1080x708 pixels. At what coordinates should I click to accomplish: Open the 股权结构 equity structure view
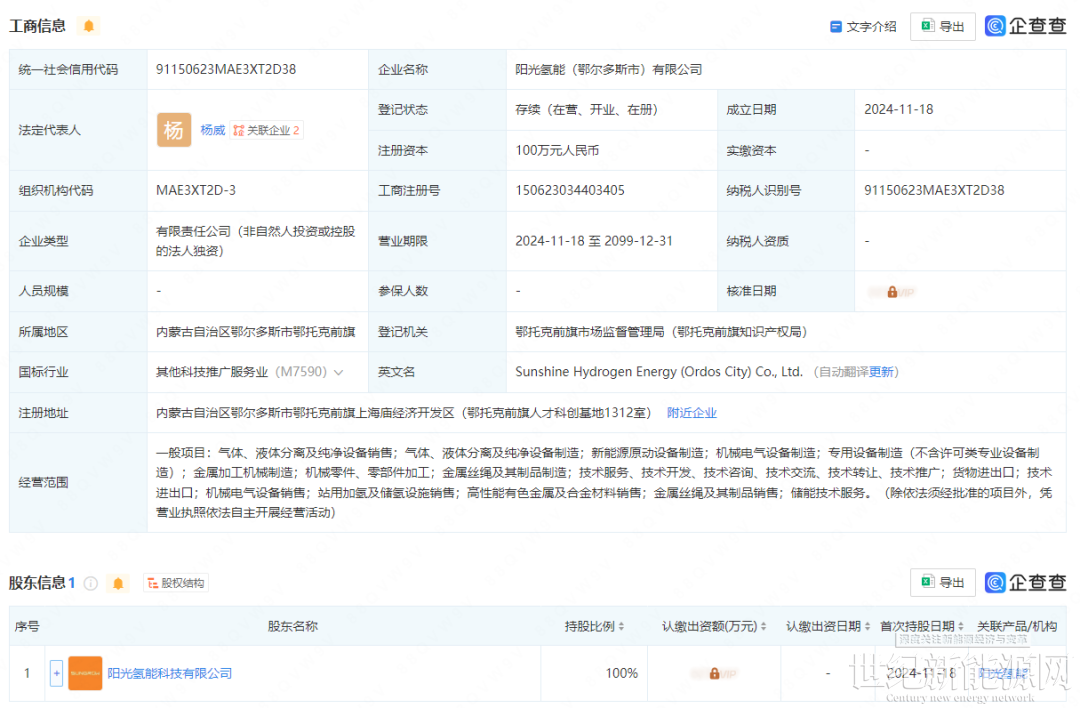point(176,583)
